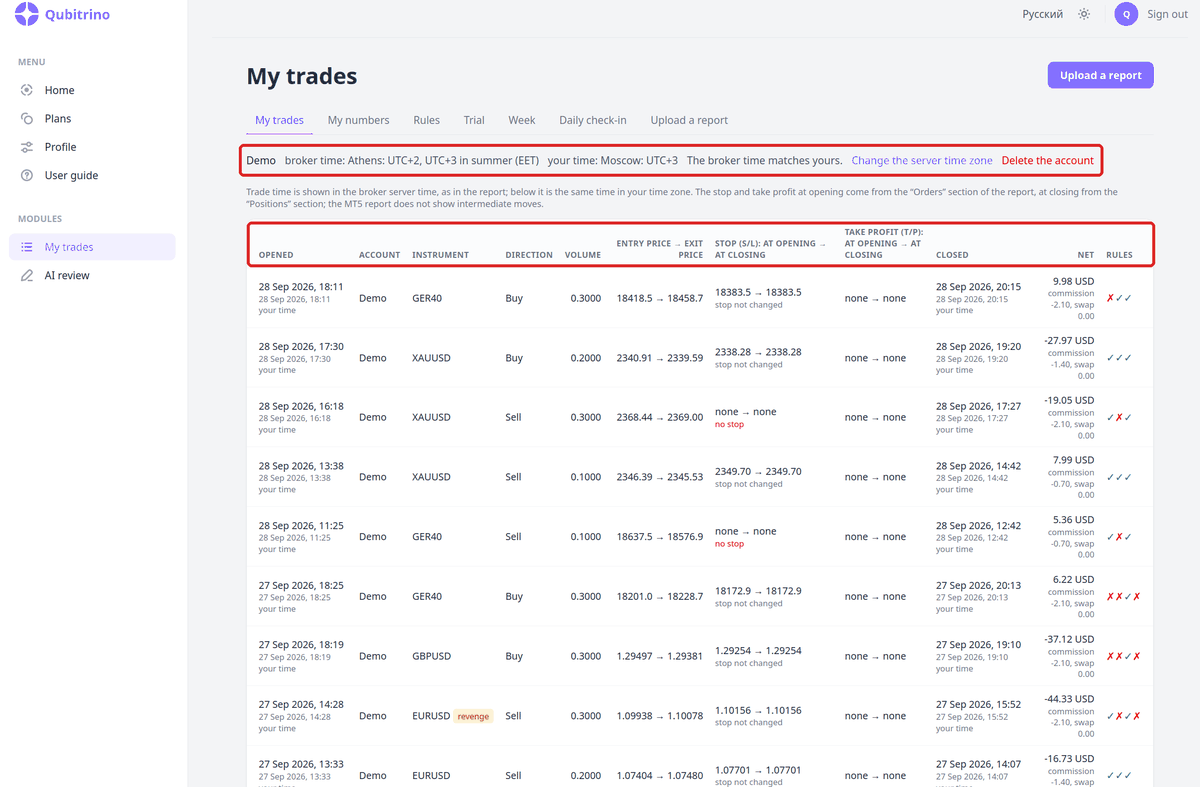Click rules marks for 28 Sep 18:11 trade
Screen dimensions: 1200x787
(x=1119, y=298)
